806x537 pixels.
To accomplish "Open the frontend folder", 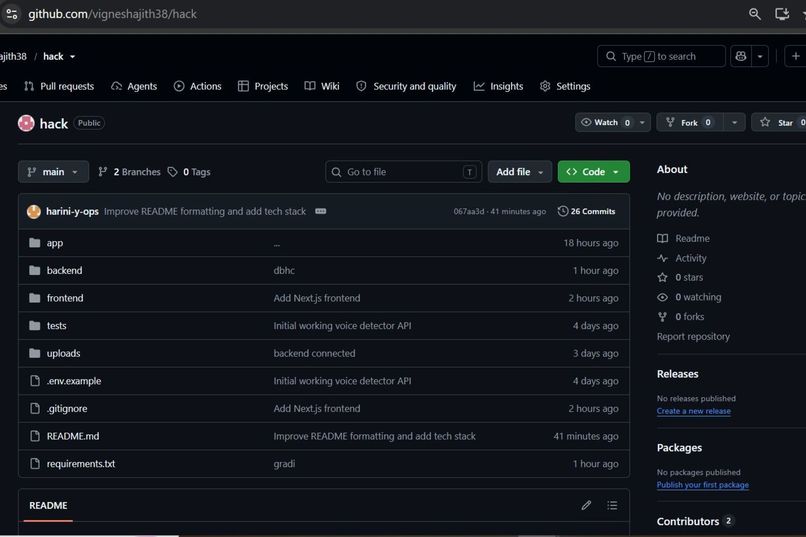I will click(65, 298).
